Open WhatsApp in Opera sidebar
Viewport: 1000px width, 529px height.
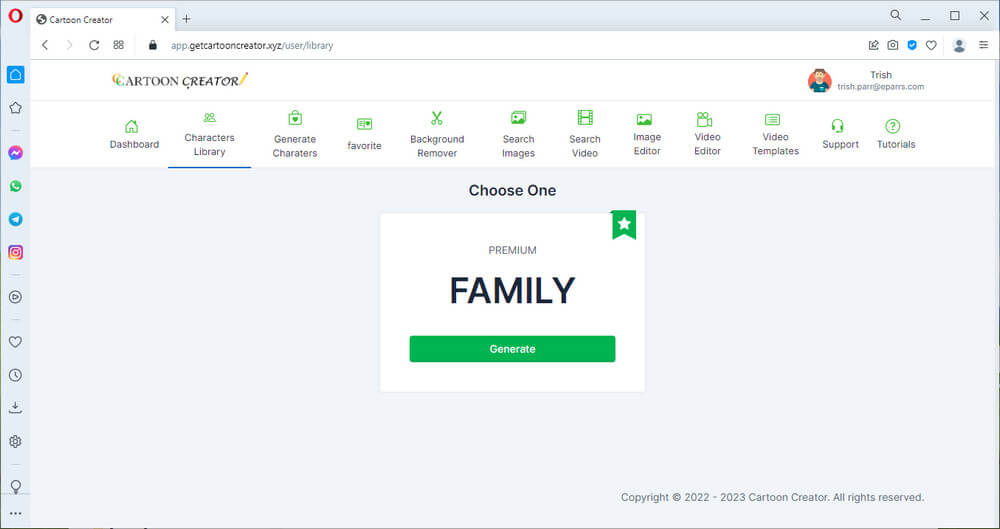click(16, 186)
